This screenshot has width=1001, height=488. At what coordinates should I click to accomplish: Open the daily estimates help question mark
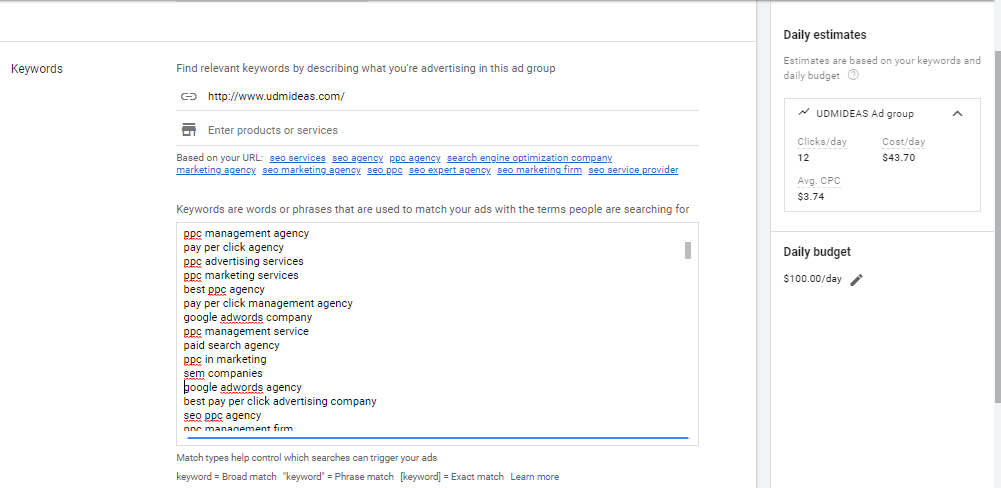853,75
